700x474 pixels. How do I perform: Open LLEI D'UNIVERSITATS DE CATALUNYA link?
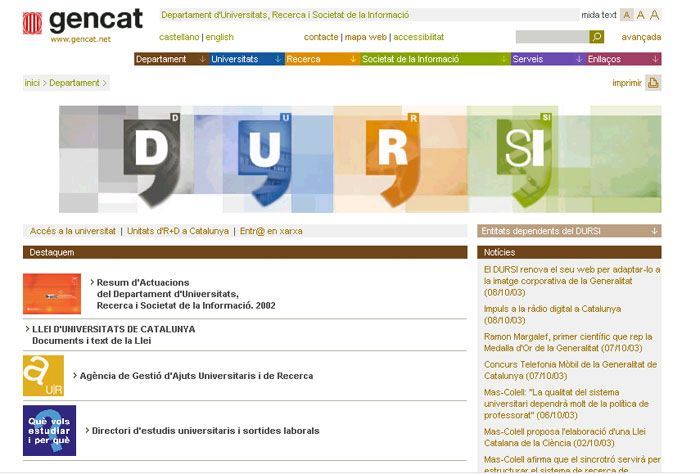pos(113,335)
